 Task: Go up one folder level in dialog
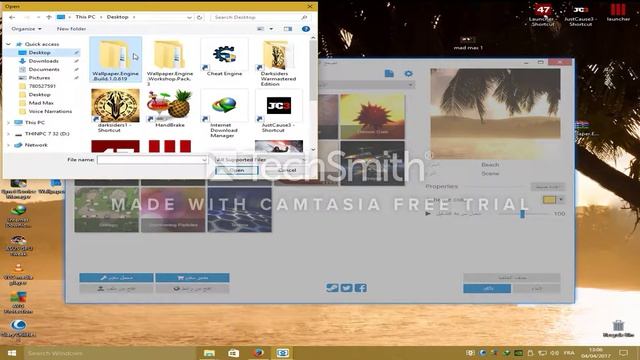pos(49,17)
